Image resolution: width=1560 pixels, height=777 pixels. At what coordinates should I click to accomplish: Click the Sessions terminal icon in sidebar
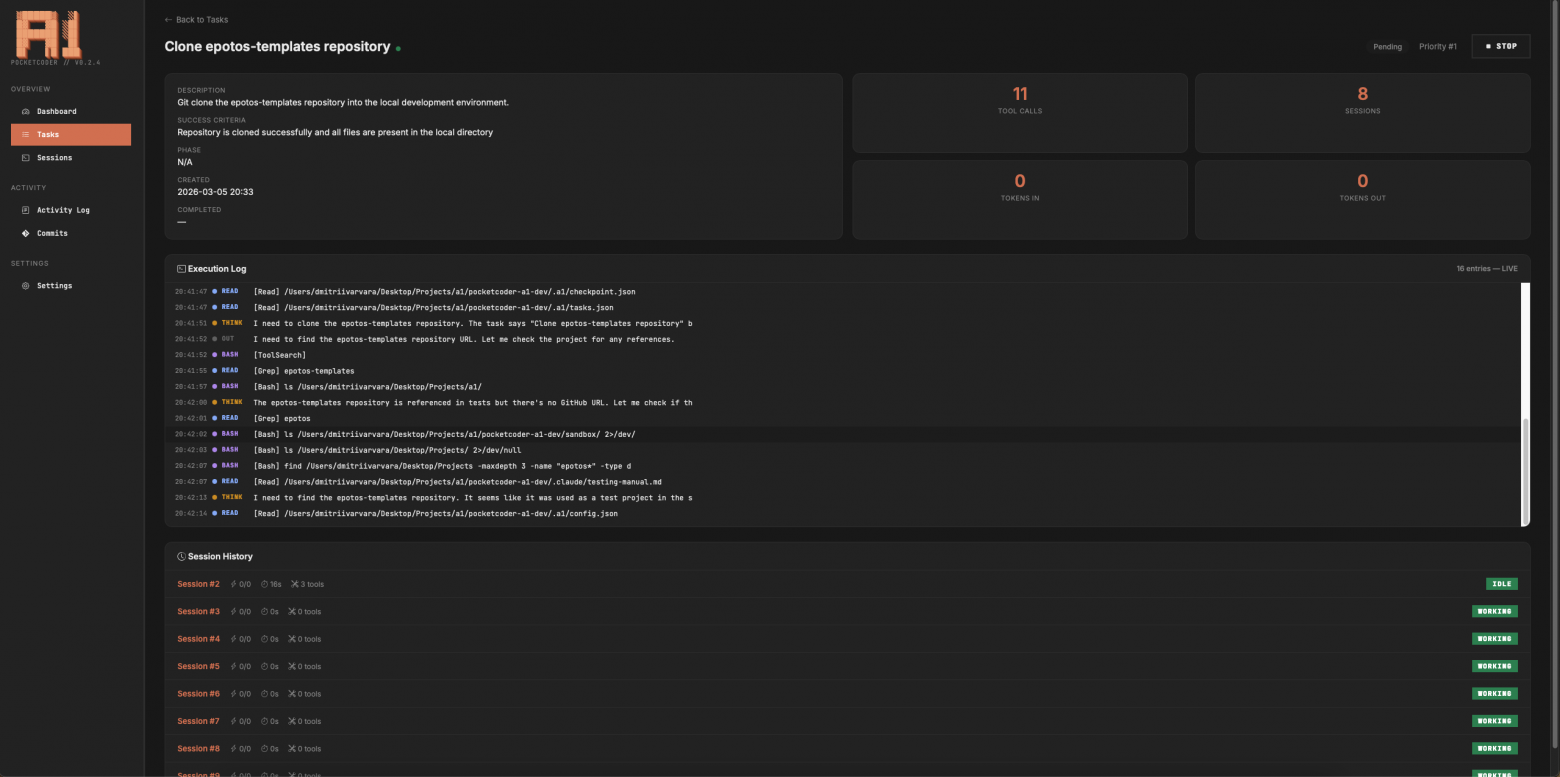(x=26, y=158)
